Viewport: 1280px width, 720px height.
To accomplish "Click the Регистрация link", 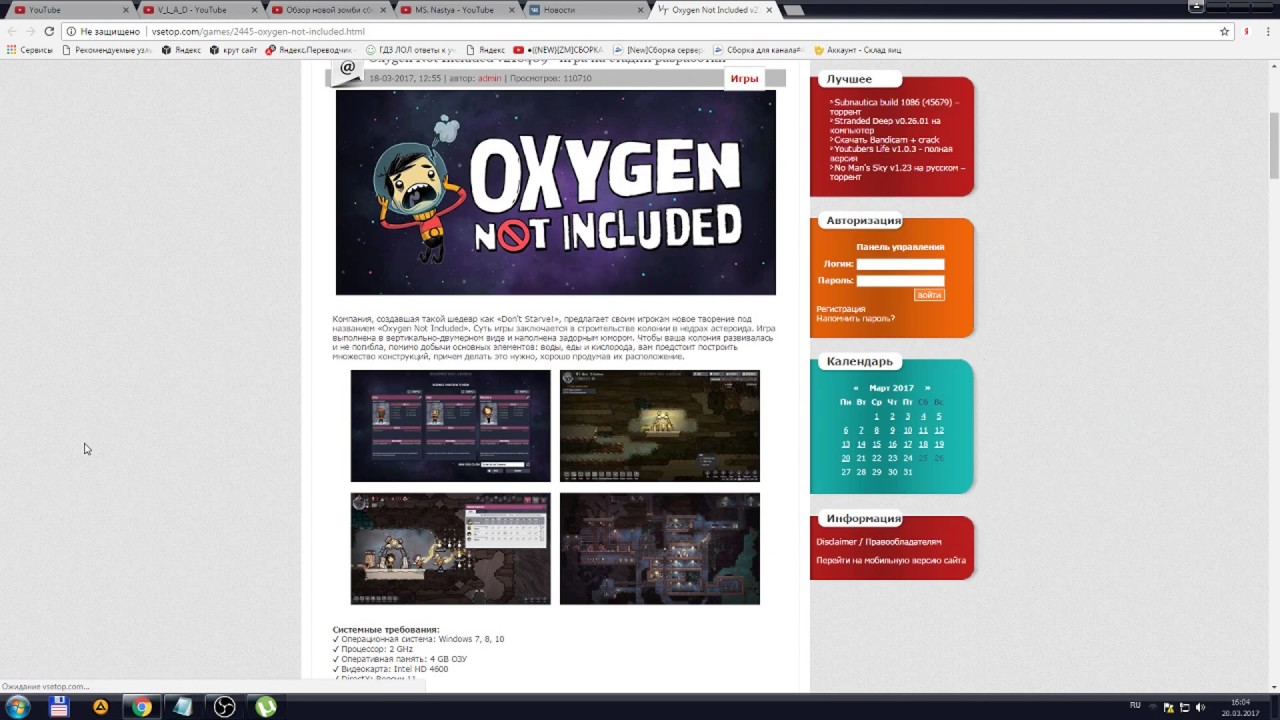I will click(841, 309).
